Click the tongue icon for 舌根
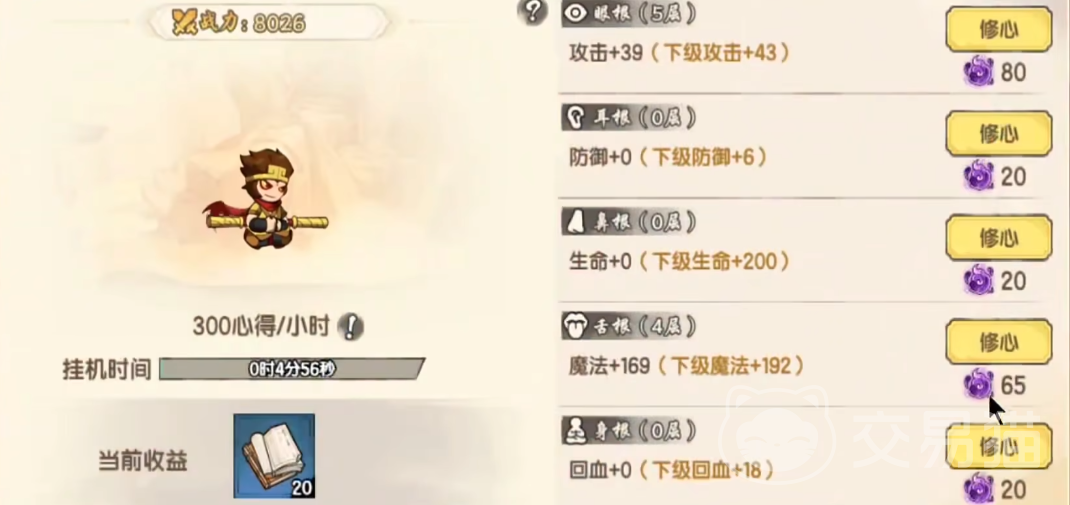The height and width of the screenshot is (505, 1070). point(575,326)
